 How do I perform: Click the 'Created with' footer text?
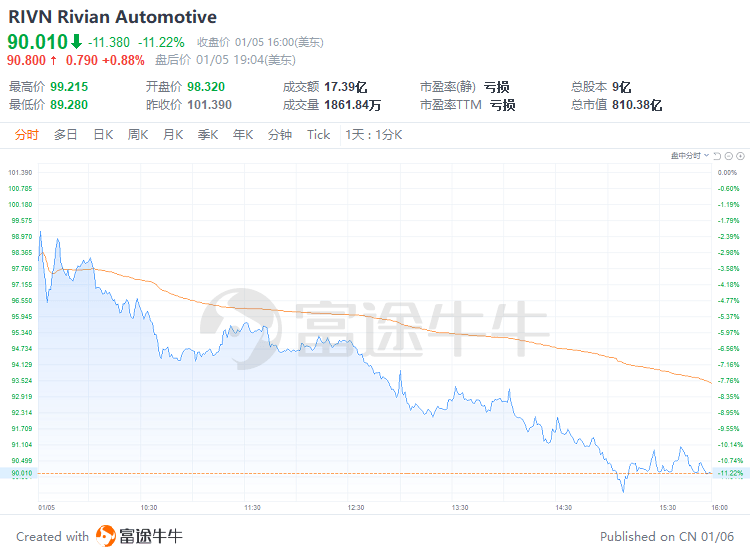tap(53, 536)
